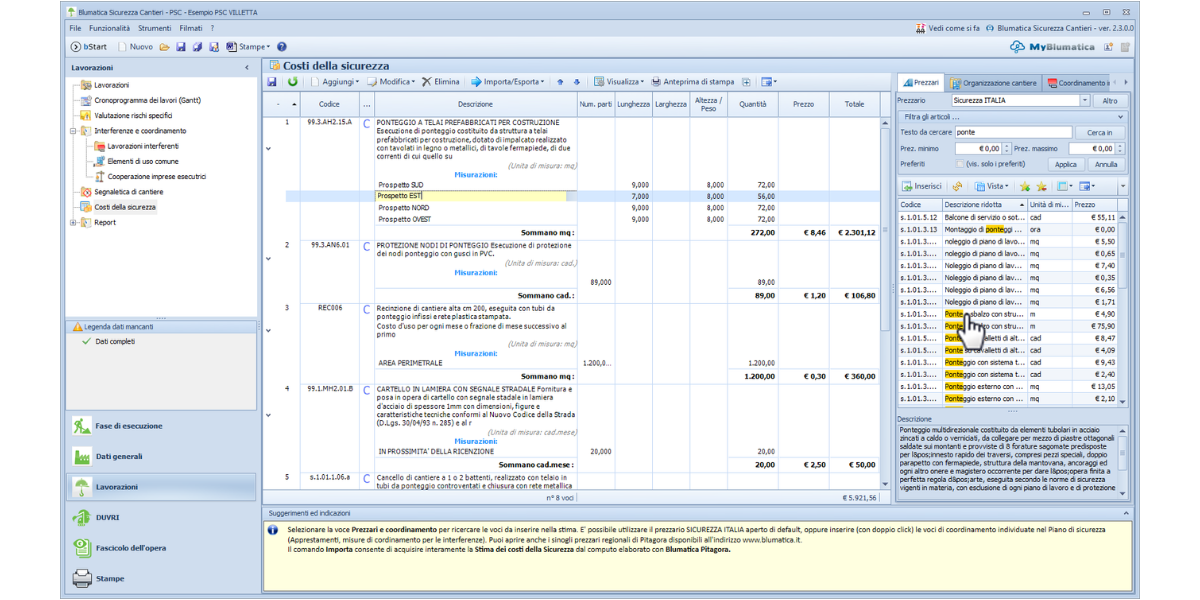Expand the Report tree node
Image resolution: width=1200 pixels, height=600 pixels.
coord(73,222)
